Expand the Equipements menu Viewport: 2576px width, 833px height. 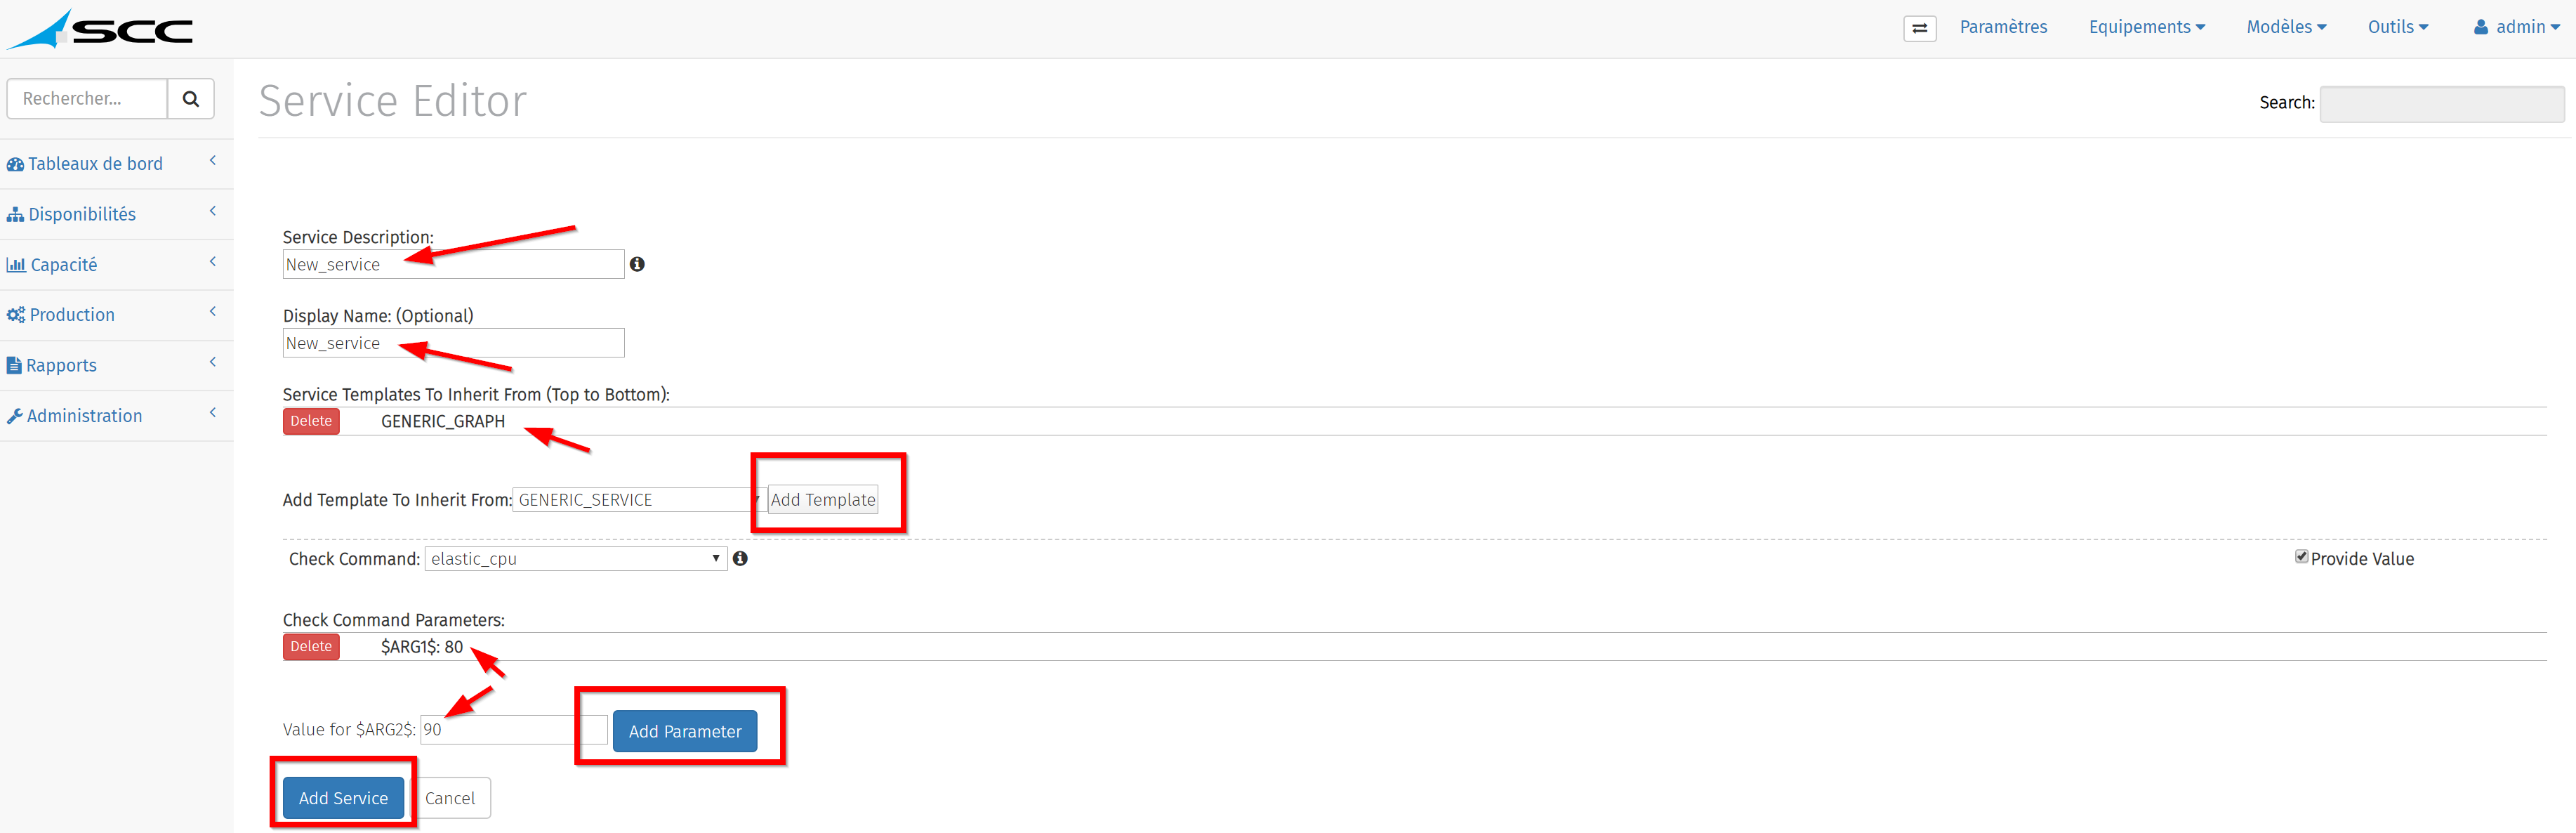[x=2146, y=27]
